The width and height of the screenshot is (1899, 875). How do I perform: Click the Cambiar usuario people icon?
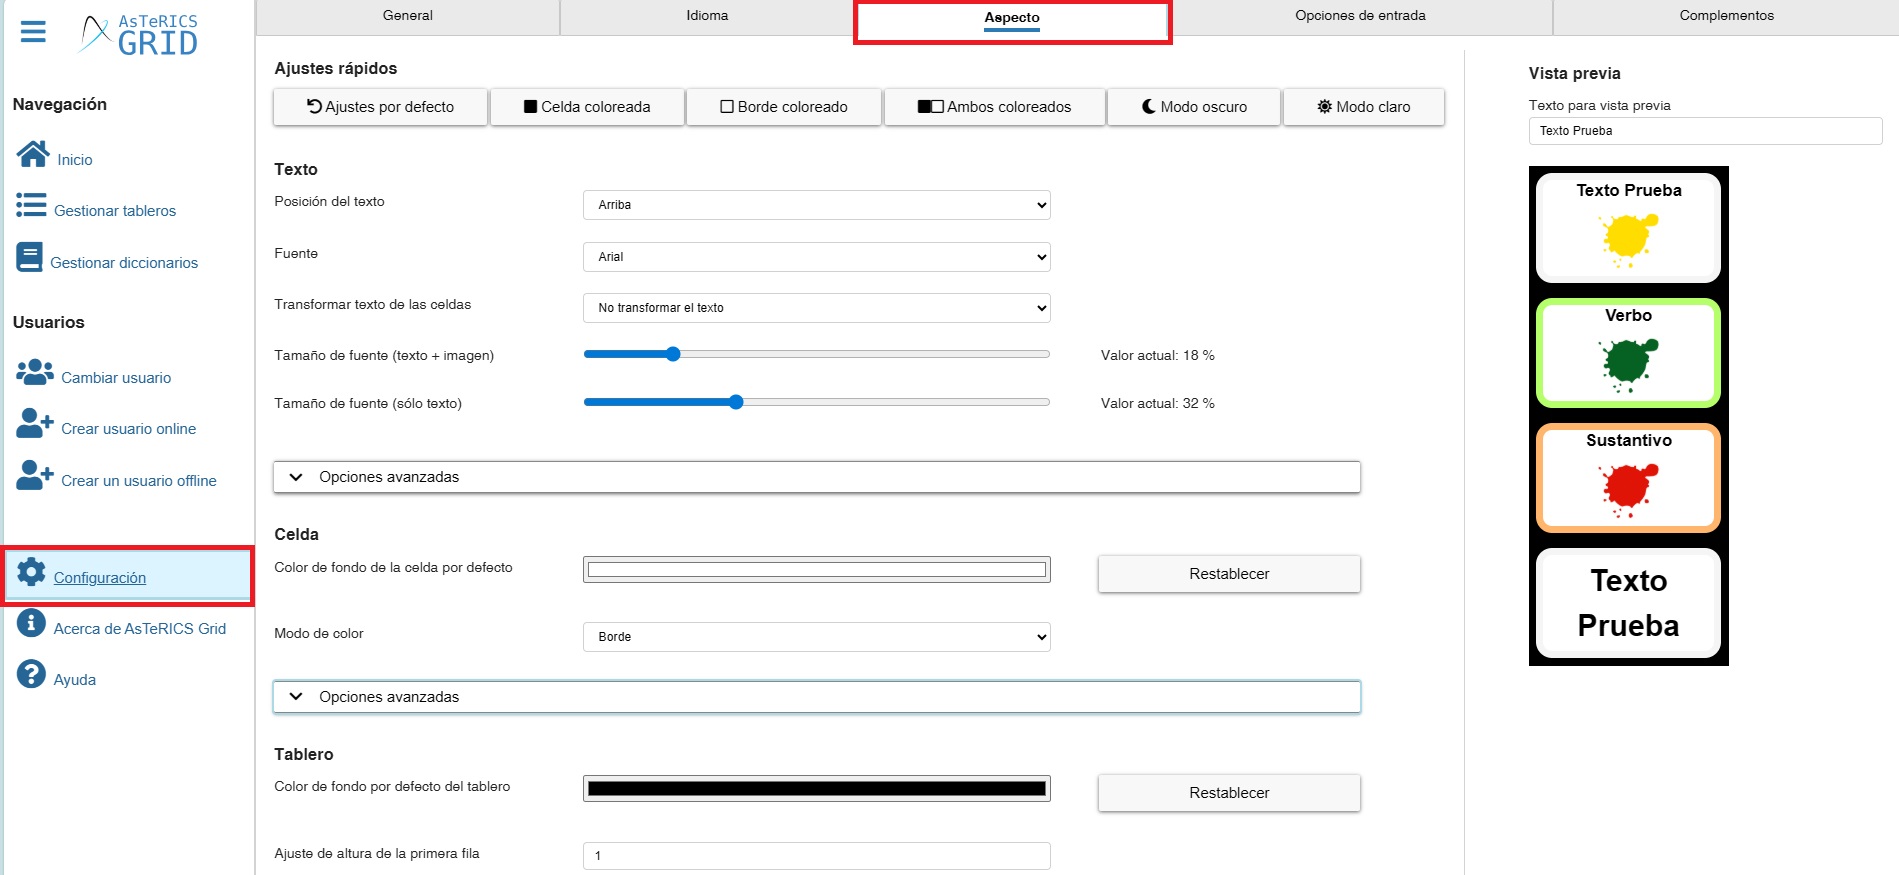35,372
